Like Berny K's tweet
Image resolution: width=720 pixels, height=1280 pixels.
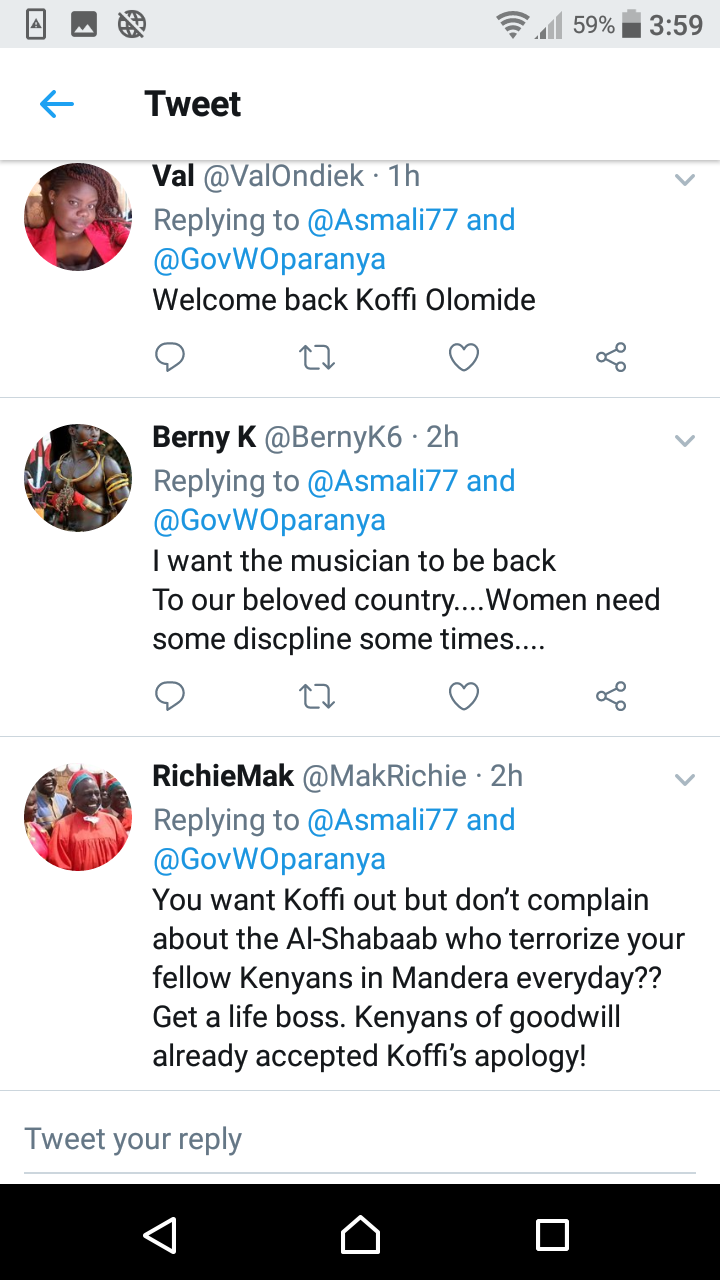(464, 696)
